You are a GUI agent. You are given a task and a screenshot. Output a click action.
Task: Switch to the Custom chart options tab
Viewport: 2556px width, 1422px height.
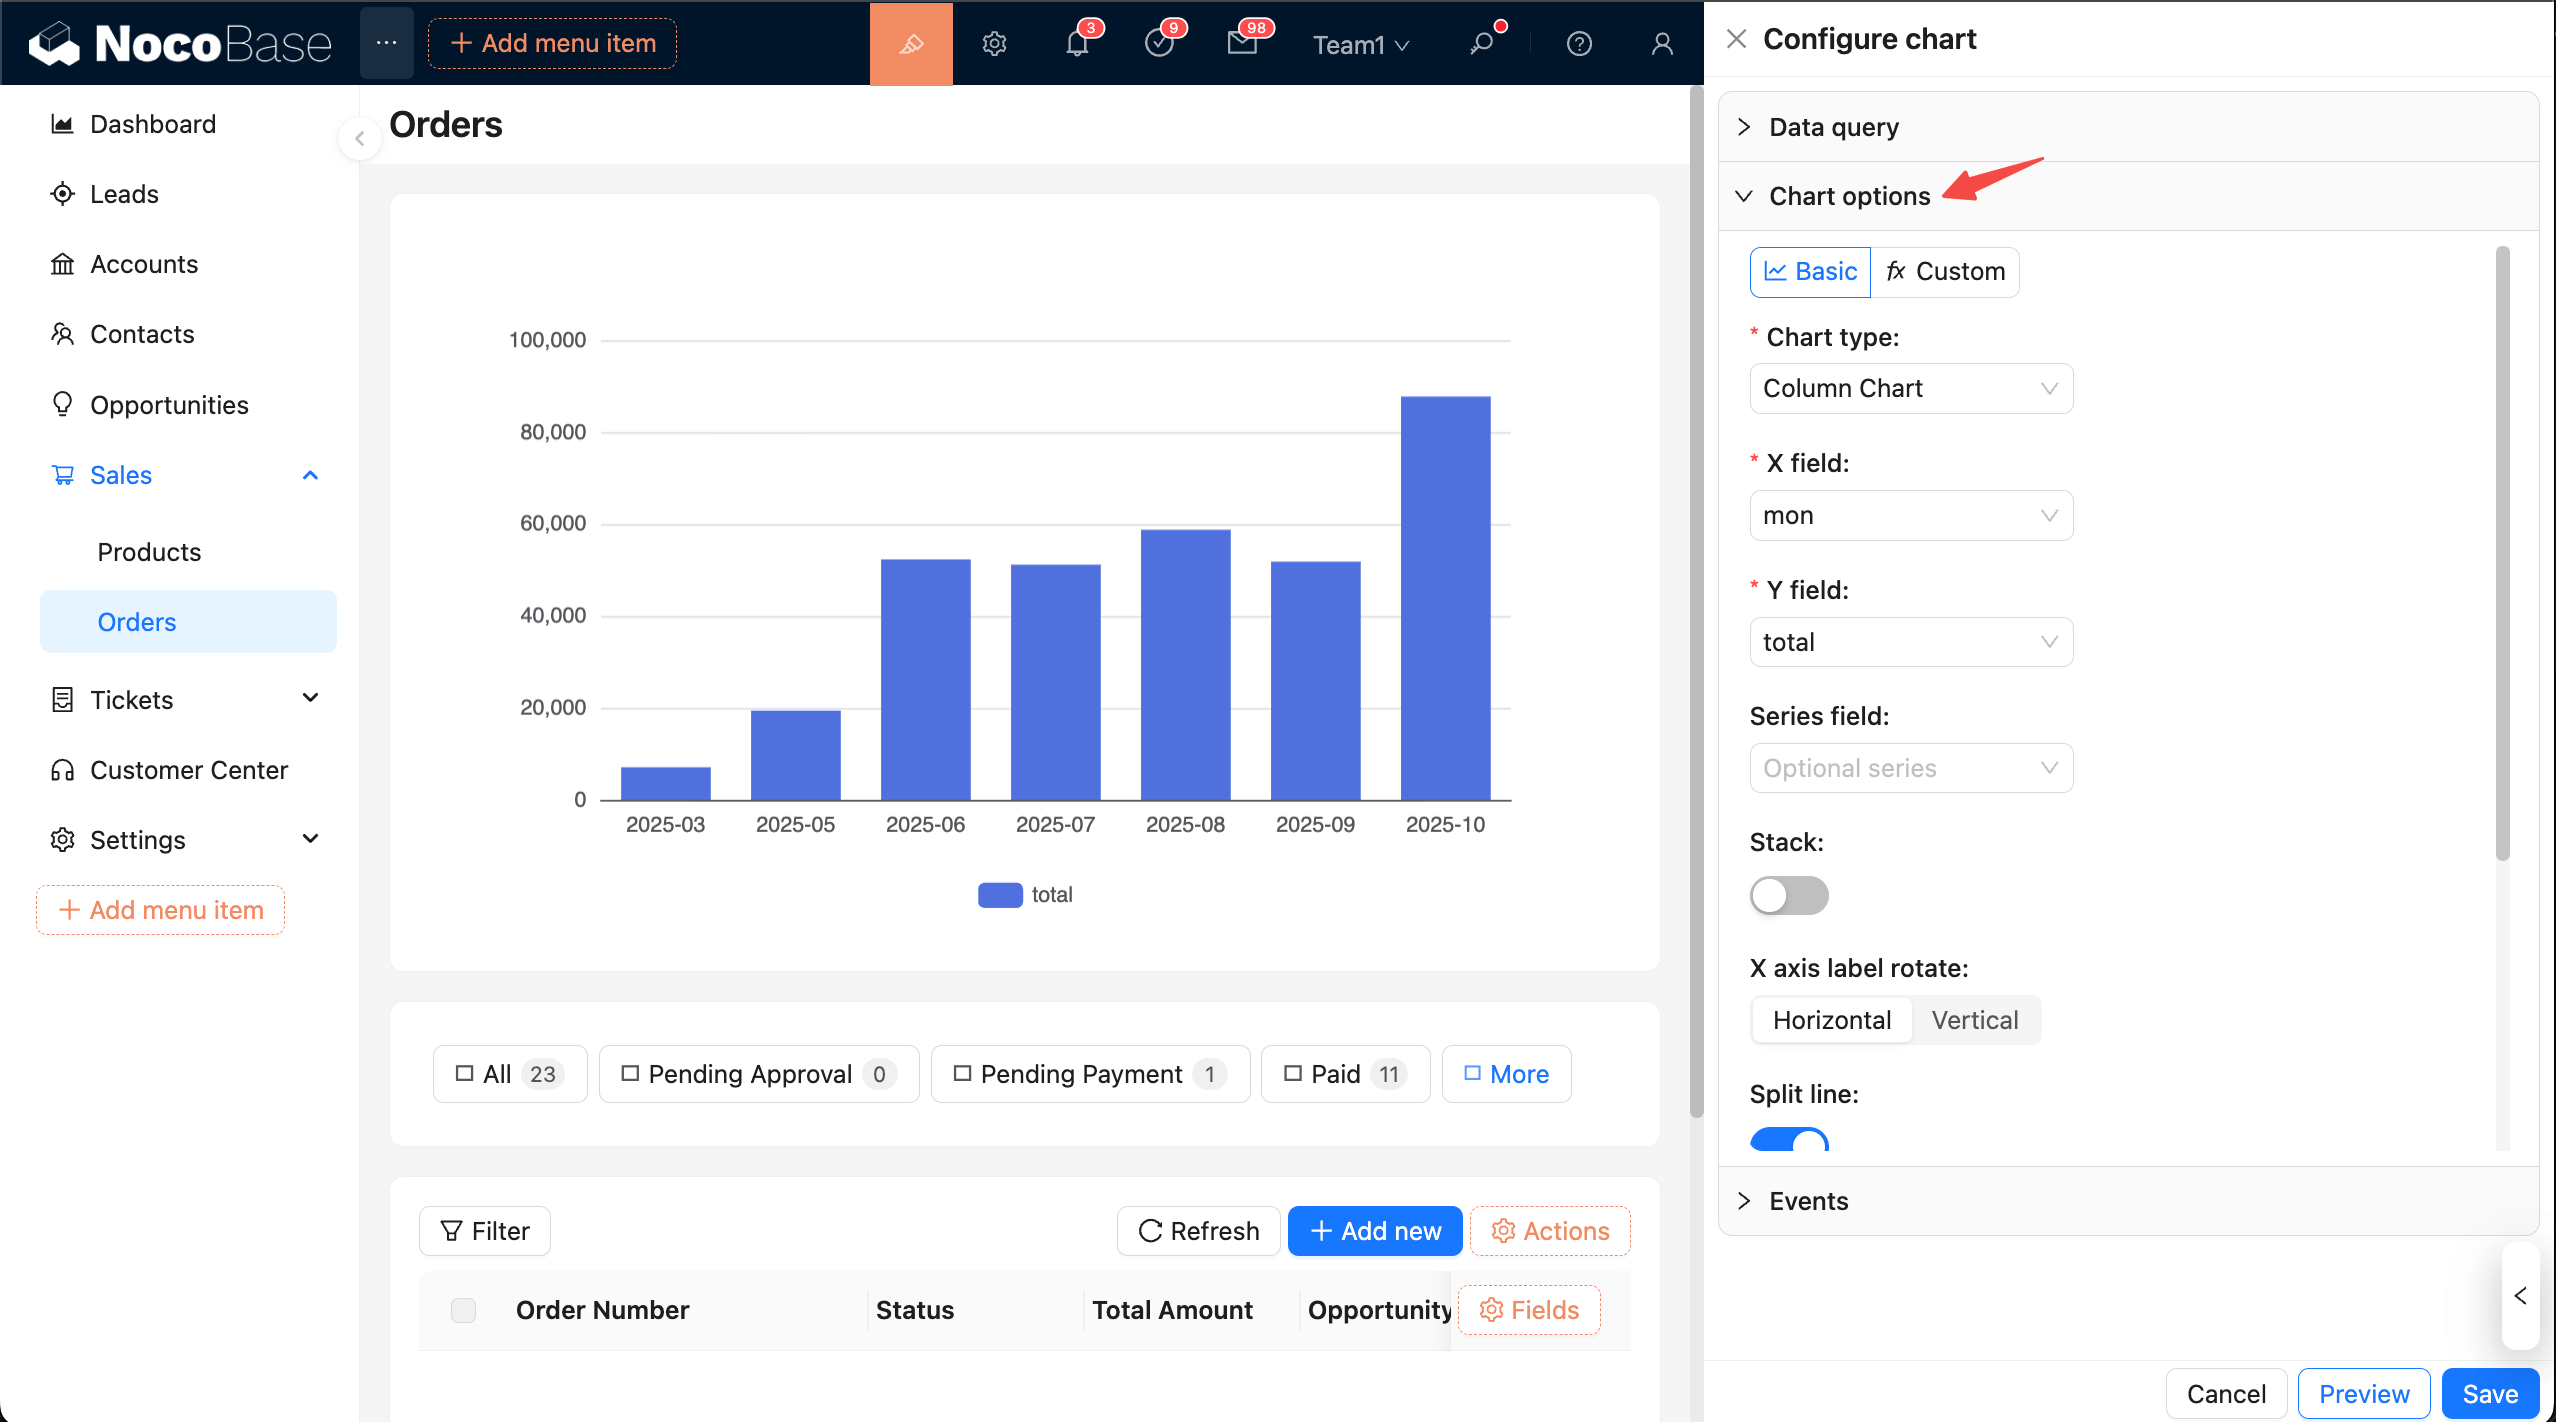1945,272
